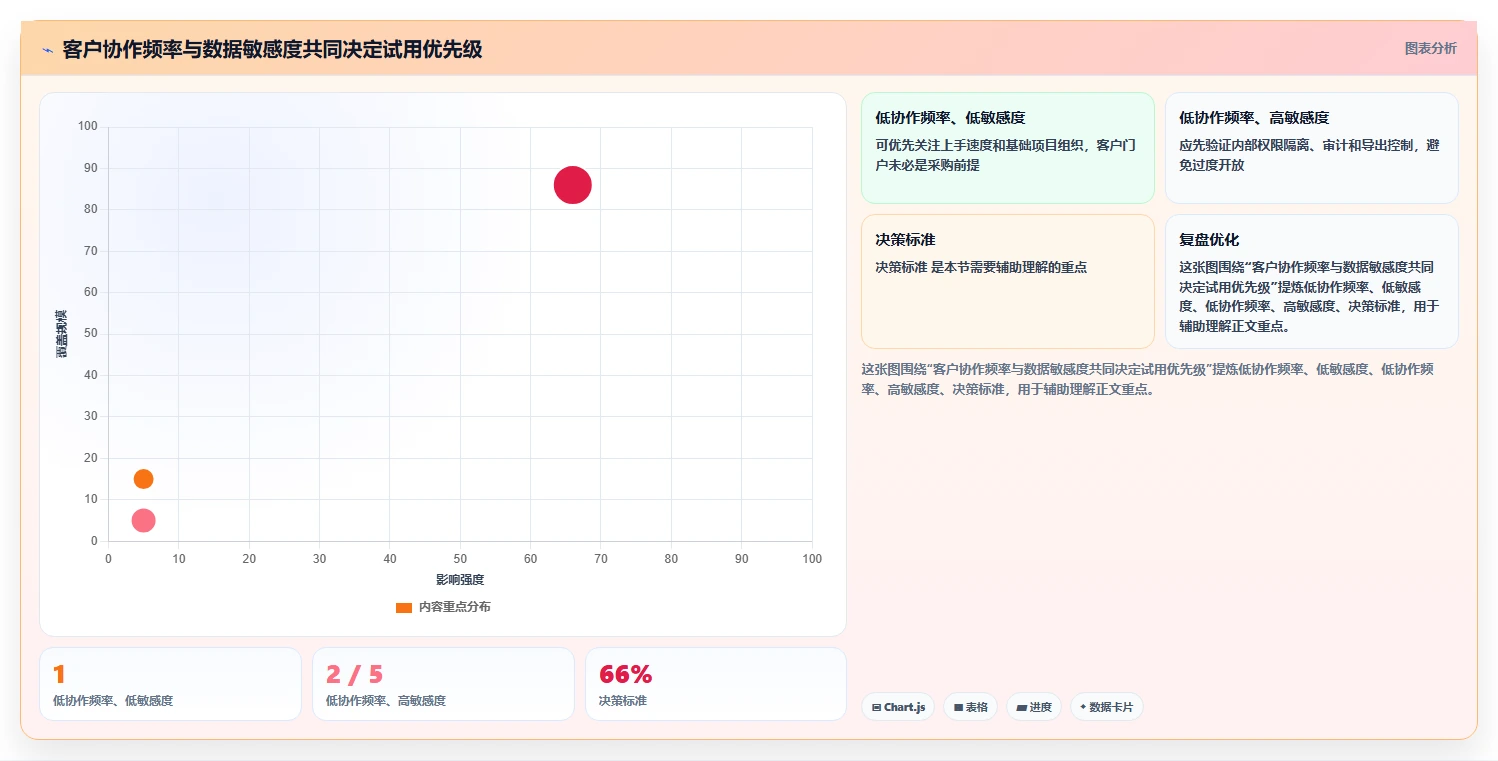
Task: Select the pink bubble near origin
Action: point(143,520)
